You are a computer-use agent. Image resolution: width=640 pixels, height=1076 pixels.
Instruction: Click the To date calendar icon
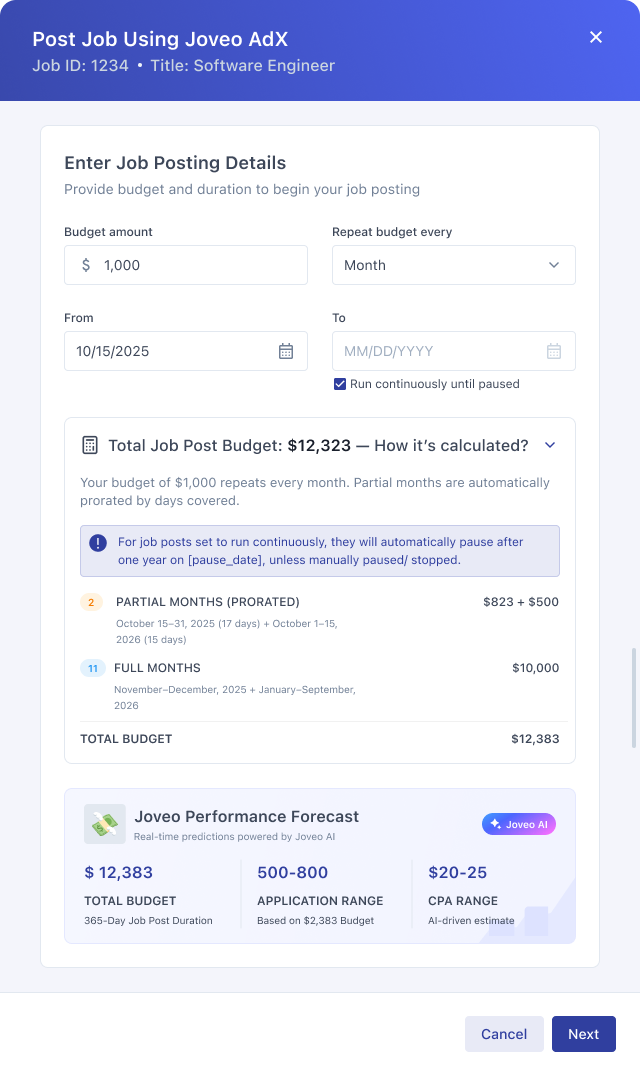click(x=554, y=351)
